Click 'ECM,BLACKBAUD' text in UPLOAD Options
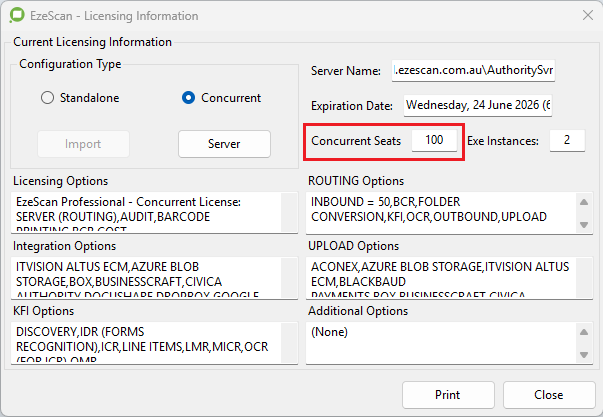 tap(358, 282)
